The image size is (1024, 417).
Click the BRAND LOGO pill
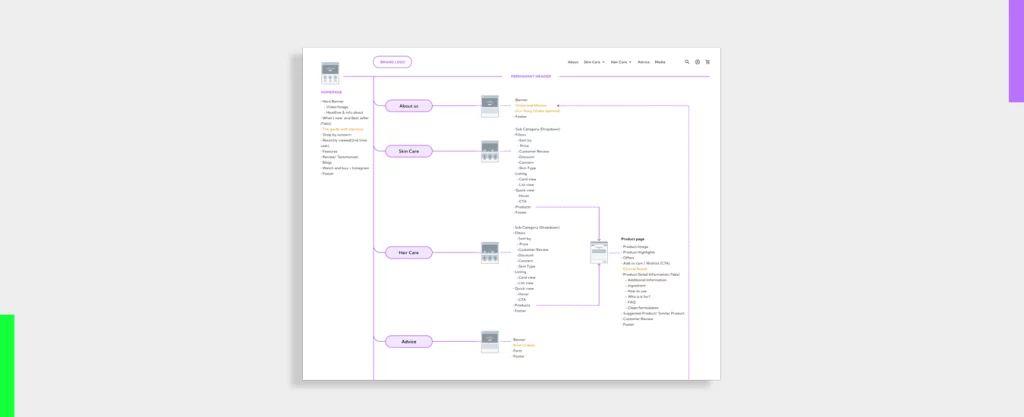tap(392, 62)
